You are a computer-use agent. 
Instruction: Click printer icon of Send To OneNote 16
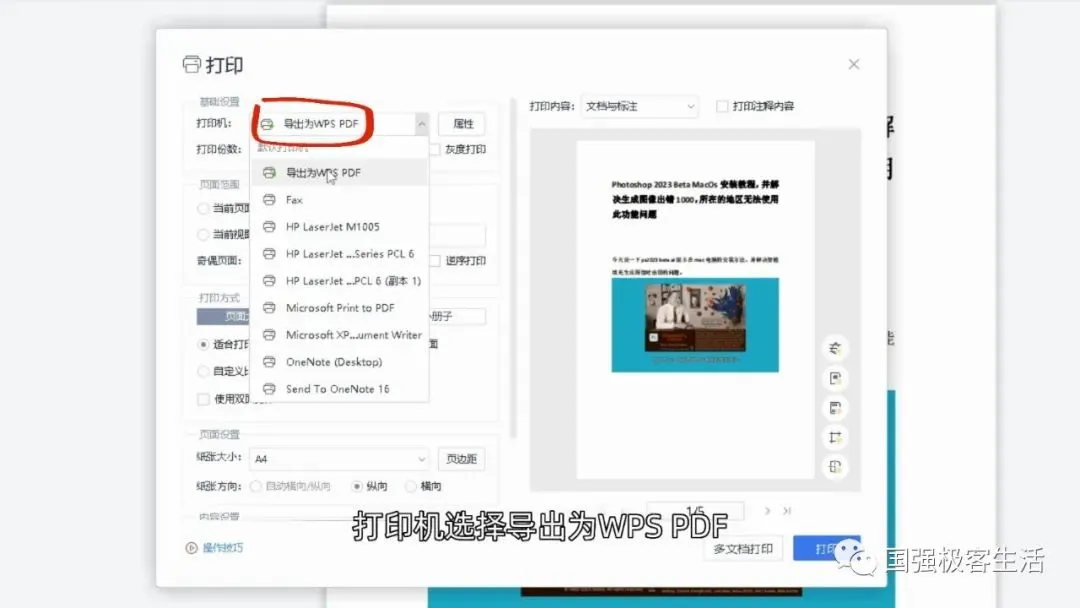[269, 388]
